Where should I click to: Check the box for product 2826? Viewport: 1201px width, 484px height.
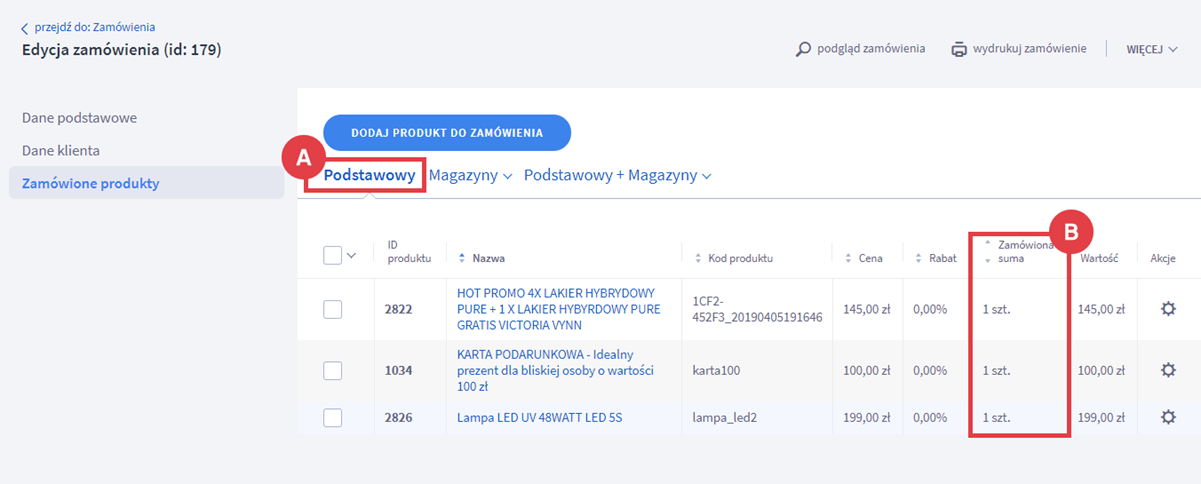[x=333, y=417]
